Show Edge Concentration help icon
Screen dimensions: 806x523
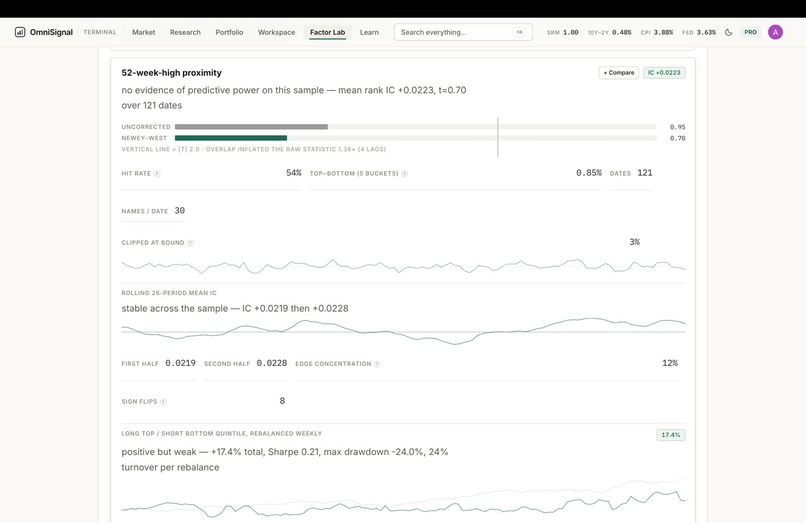[x=377, y=364]
